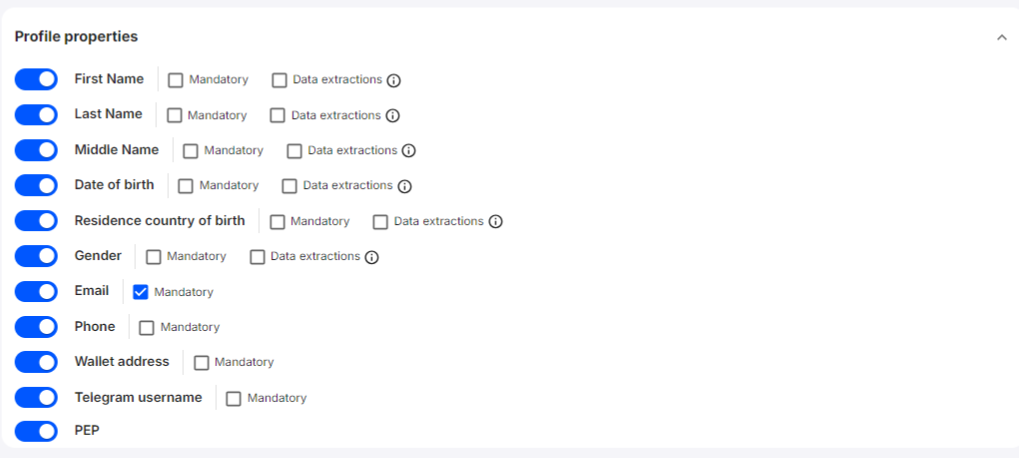This screenshot has height=458, width=1019.
Task: Click info icon beside Middle Name data extractions
Action: pyautogui.click(x=409, y=151)
